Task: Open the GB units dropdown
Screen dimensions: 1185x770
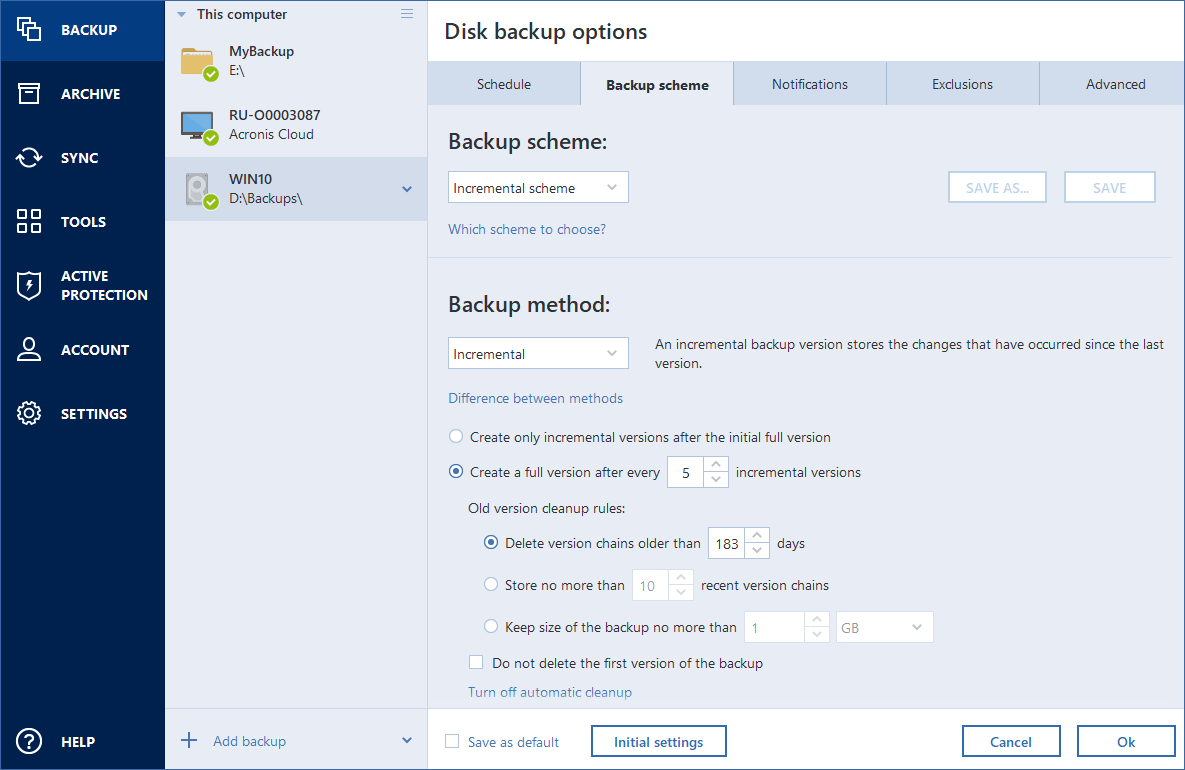Action: (884, 627)
